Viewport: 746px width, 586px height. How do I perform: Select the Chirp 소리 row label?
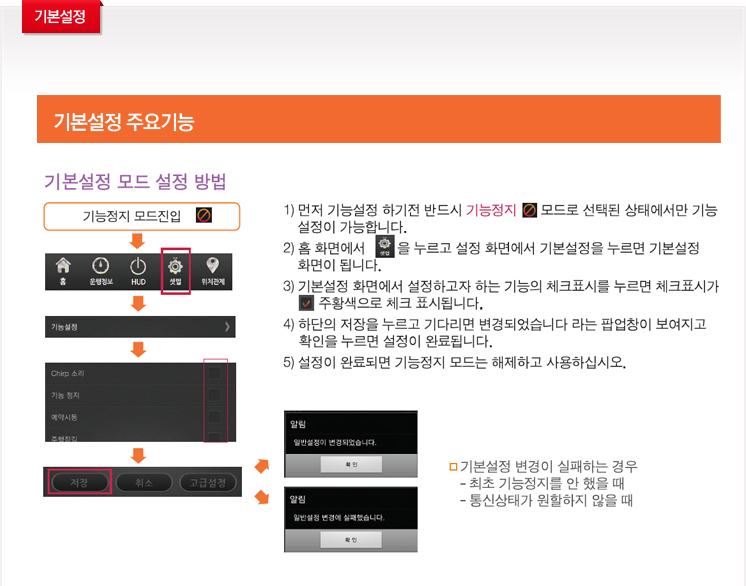[x=68, y=373]
